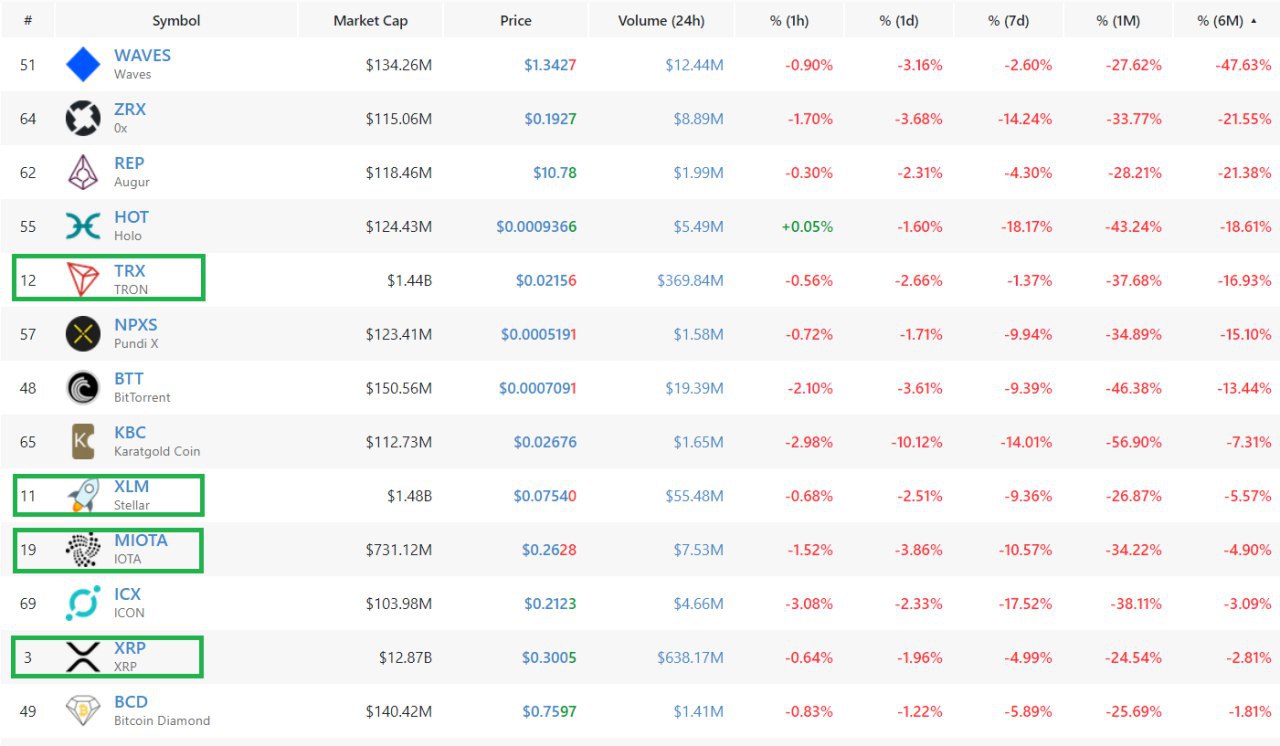
Task: Click the REP Augur coin icon
Action: point(83,173)
